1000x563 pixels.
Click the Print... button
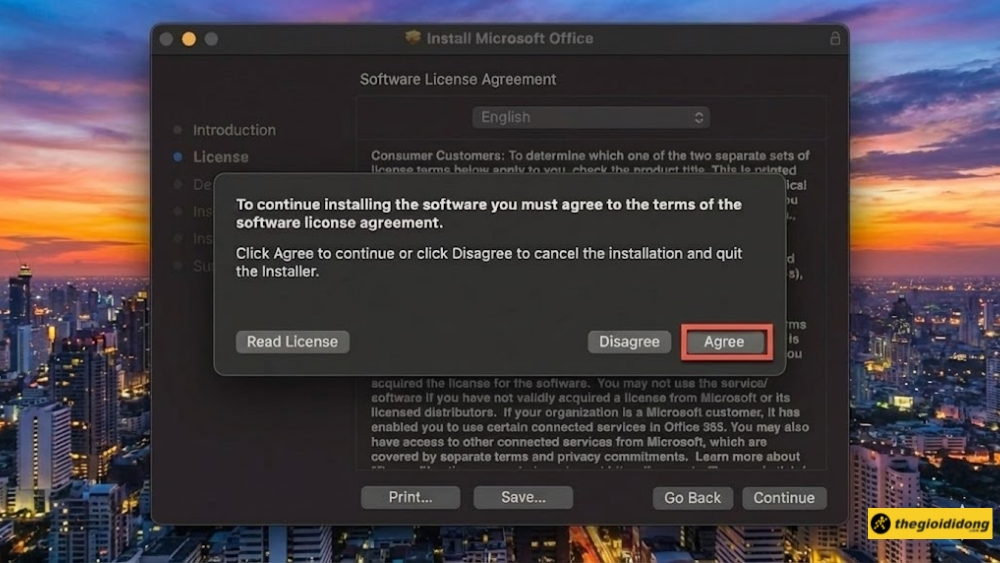[x=410, y=497]
